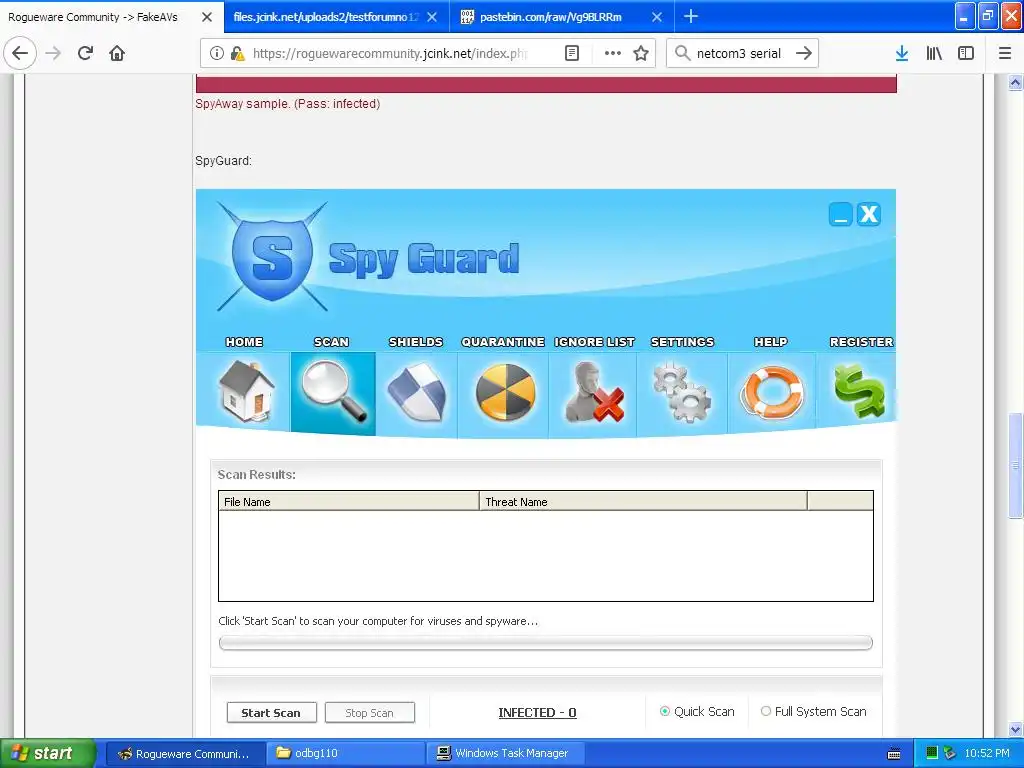The image size is (1024, 768).
Task: Open the library bookshelf icon
Action: point(934,53)
